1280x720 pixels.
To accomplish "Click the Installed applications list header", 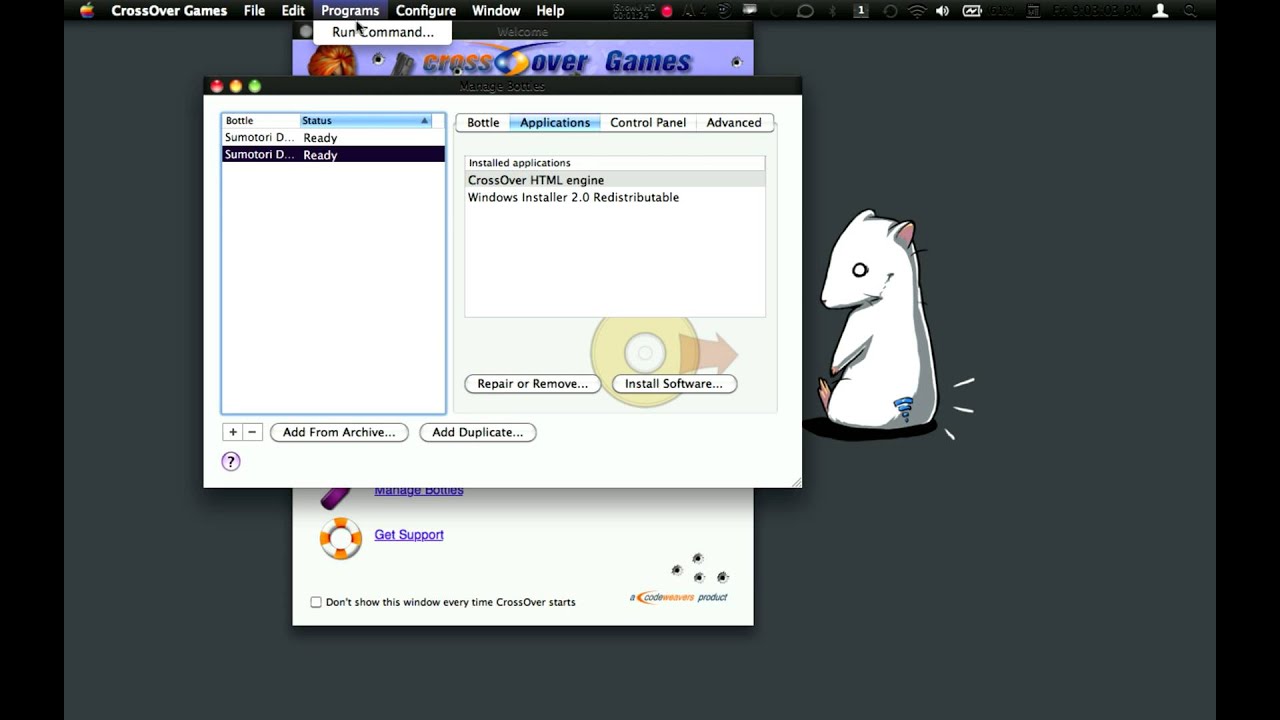I will (615, 163).
